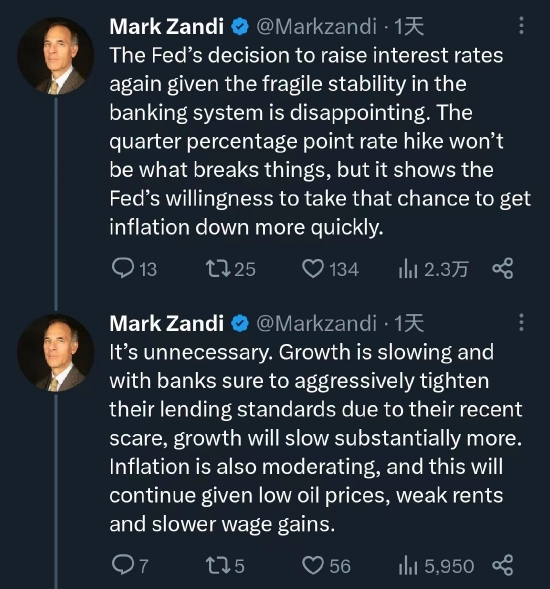Open replies on the Fed decision tweet
The height and width of the screenshot is (589, 550).
(134, 269)
